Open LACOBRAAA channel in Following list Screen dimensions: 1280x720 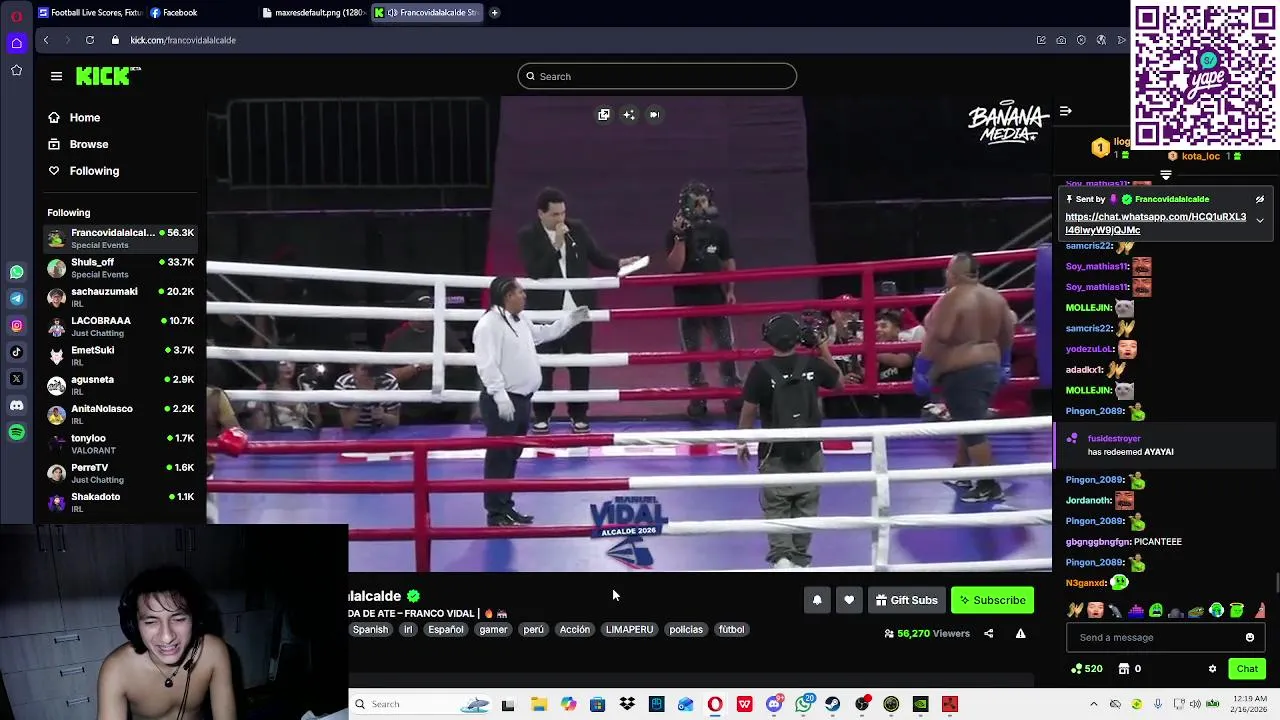[121, 326]
